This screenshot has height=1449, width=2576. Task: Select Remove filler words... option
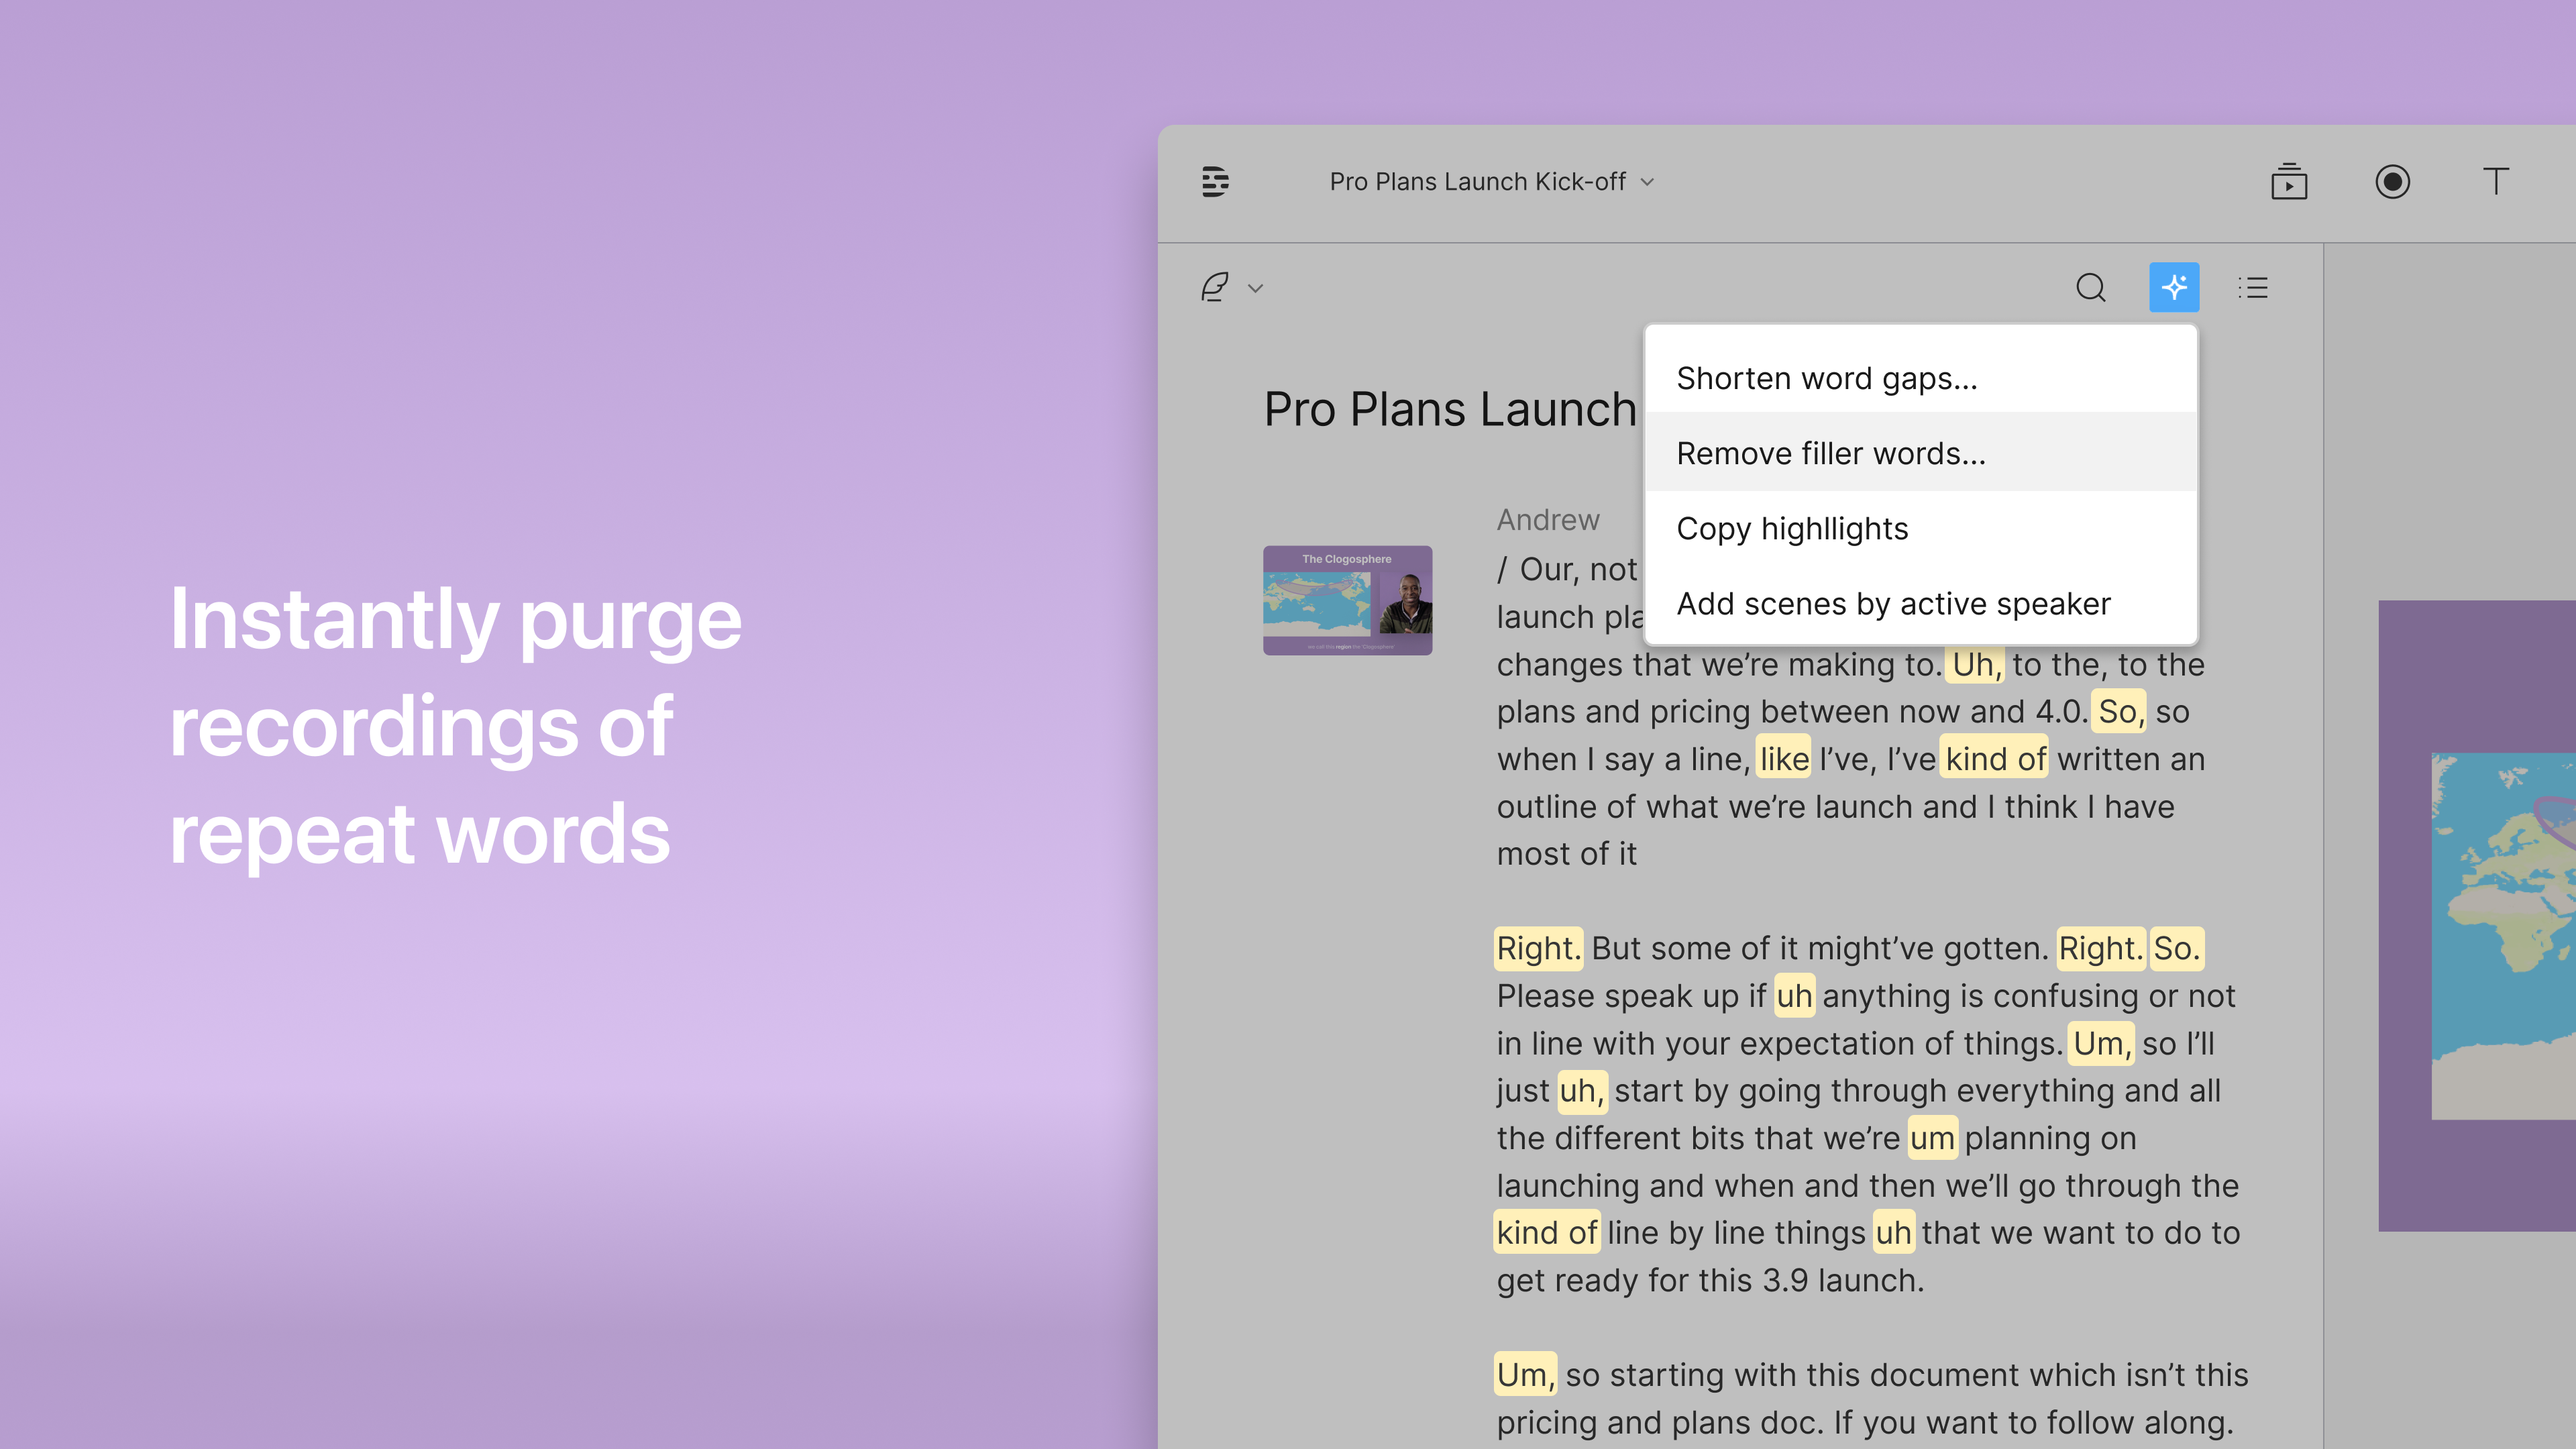[1920, 453]
